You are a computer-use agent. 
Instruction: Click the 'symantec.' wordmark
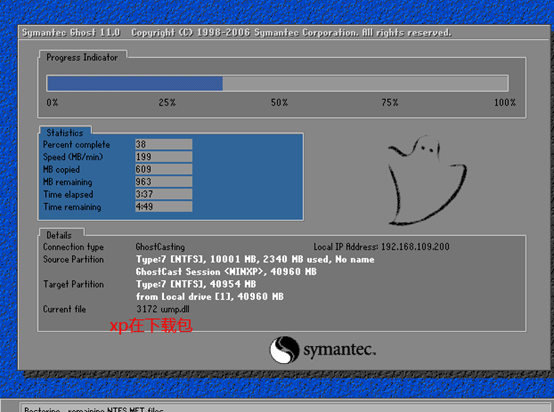pos(340,350)
